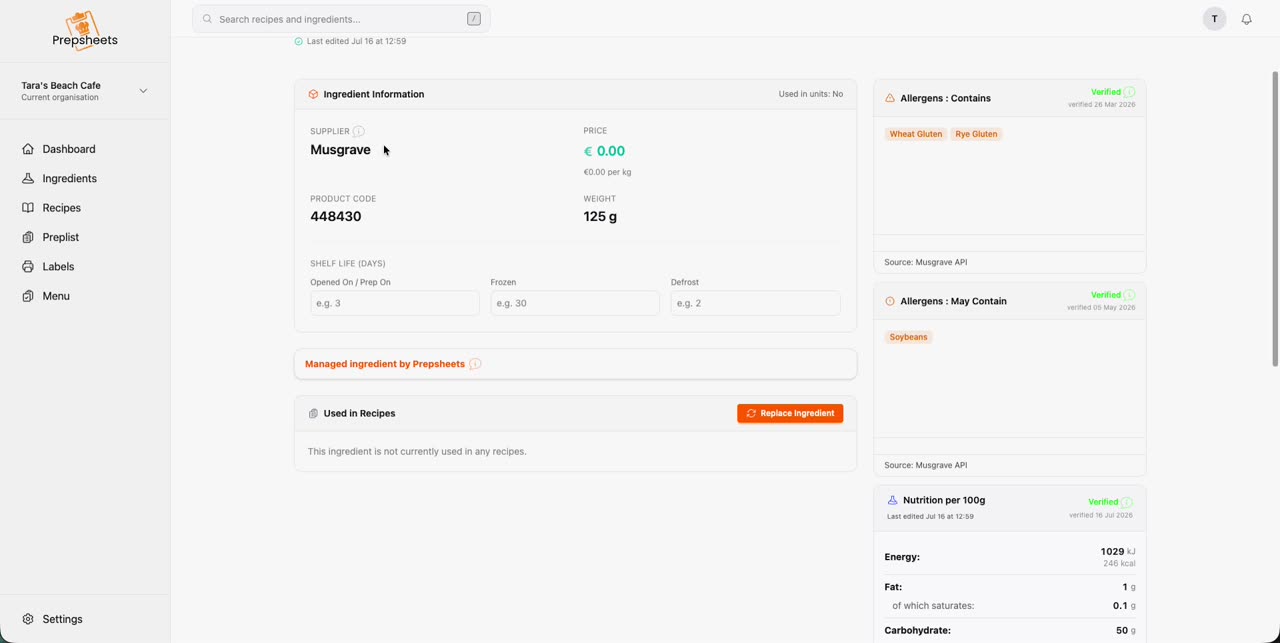Click the Prepsheets logo
The height and width of the screenshot is (643, 1280).
(85, 30)
